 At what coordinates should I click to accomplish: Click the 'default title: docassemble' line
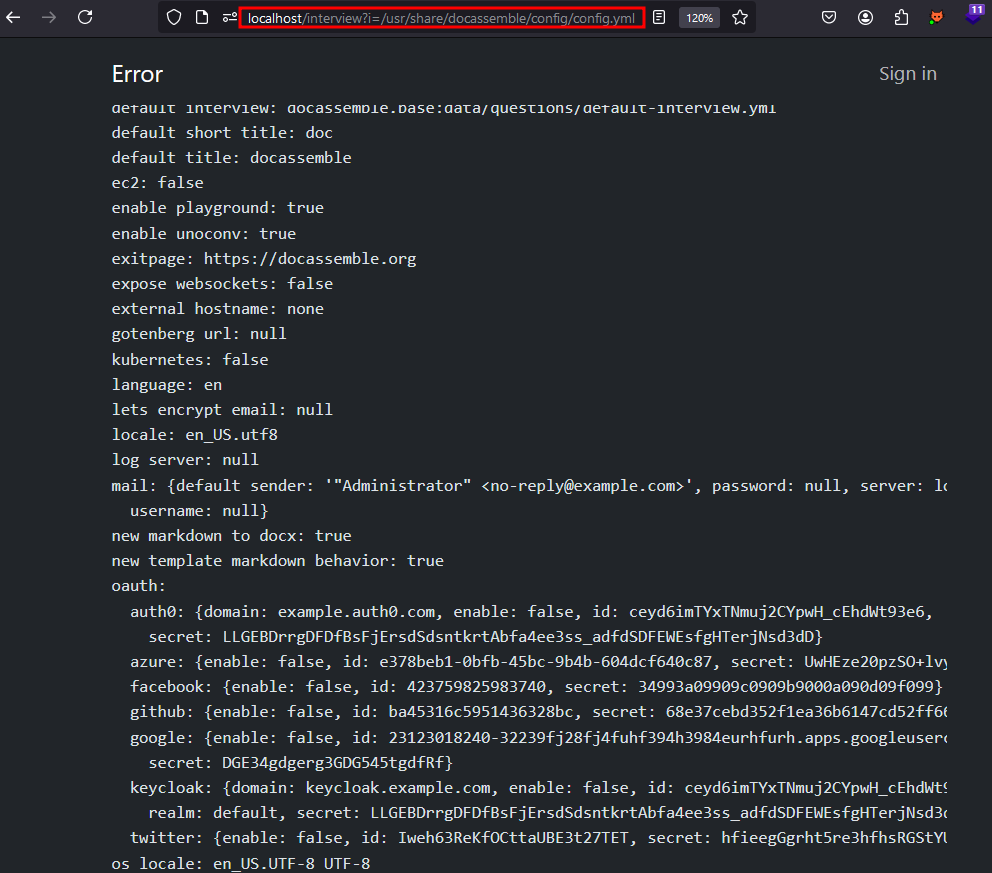pos(232,158)
